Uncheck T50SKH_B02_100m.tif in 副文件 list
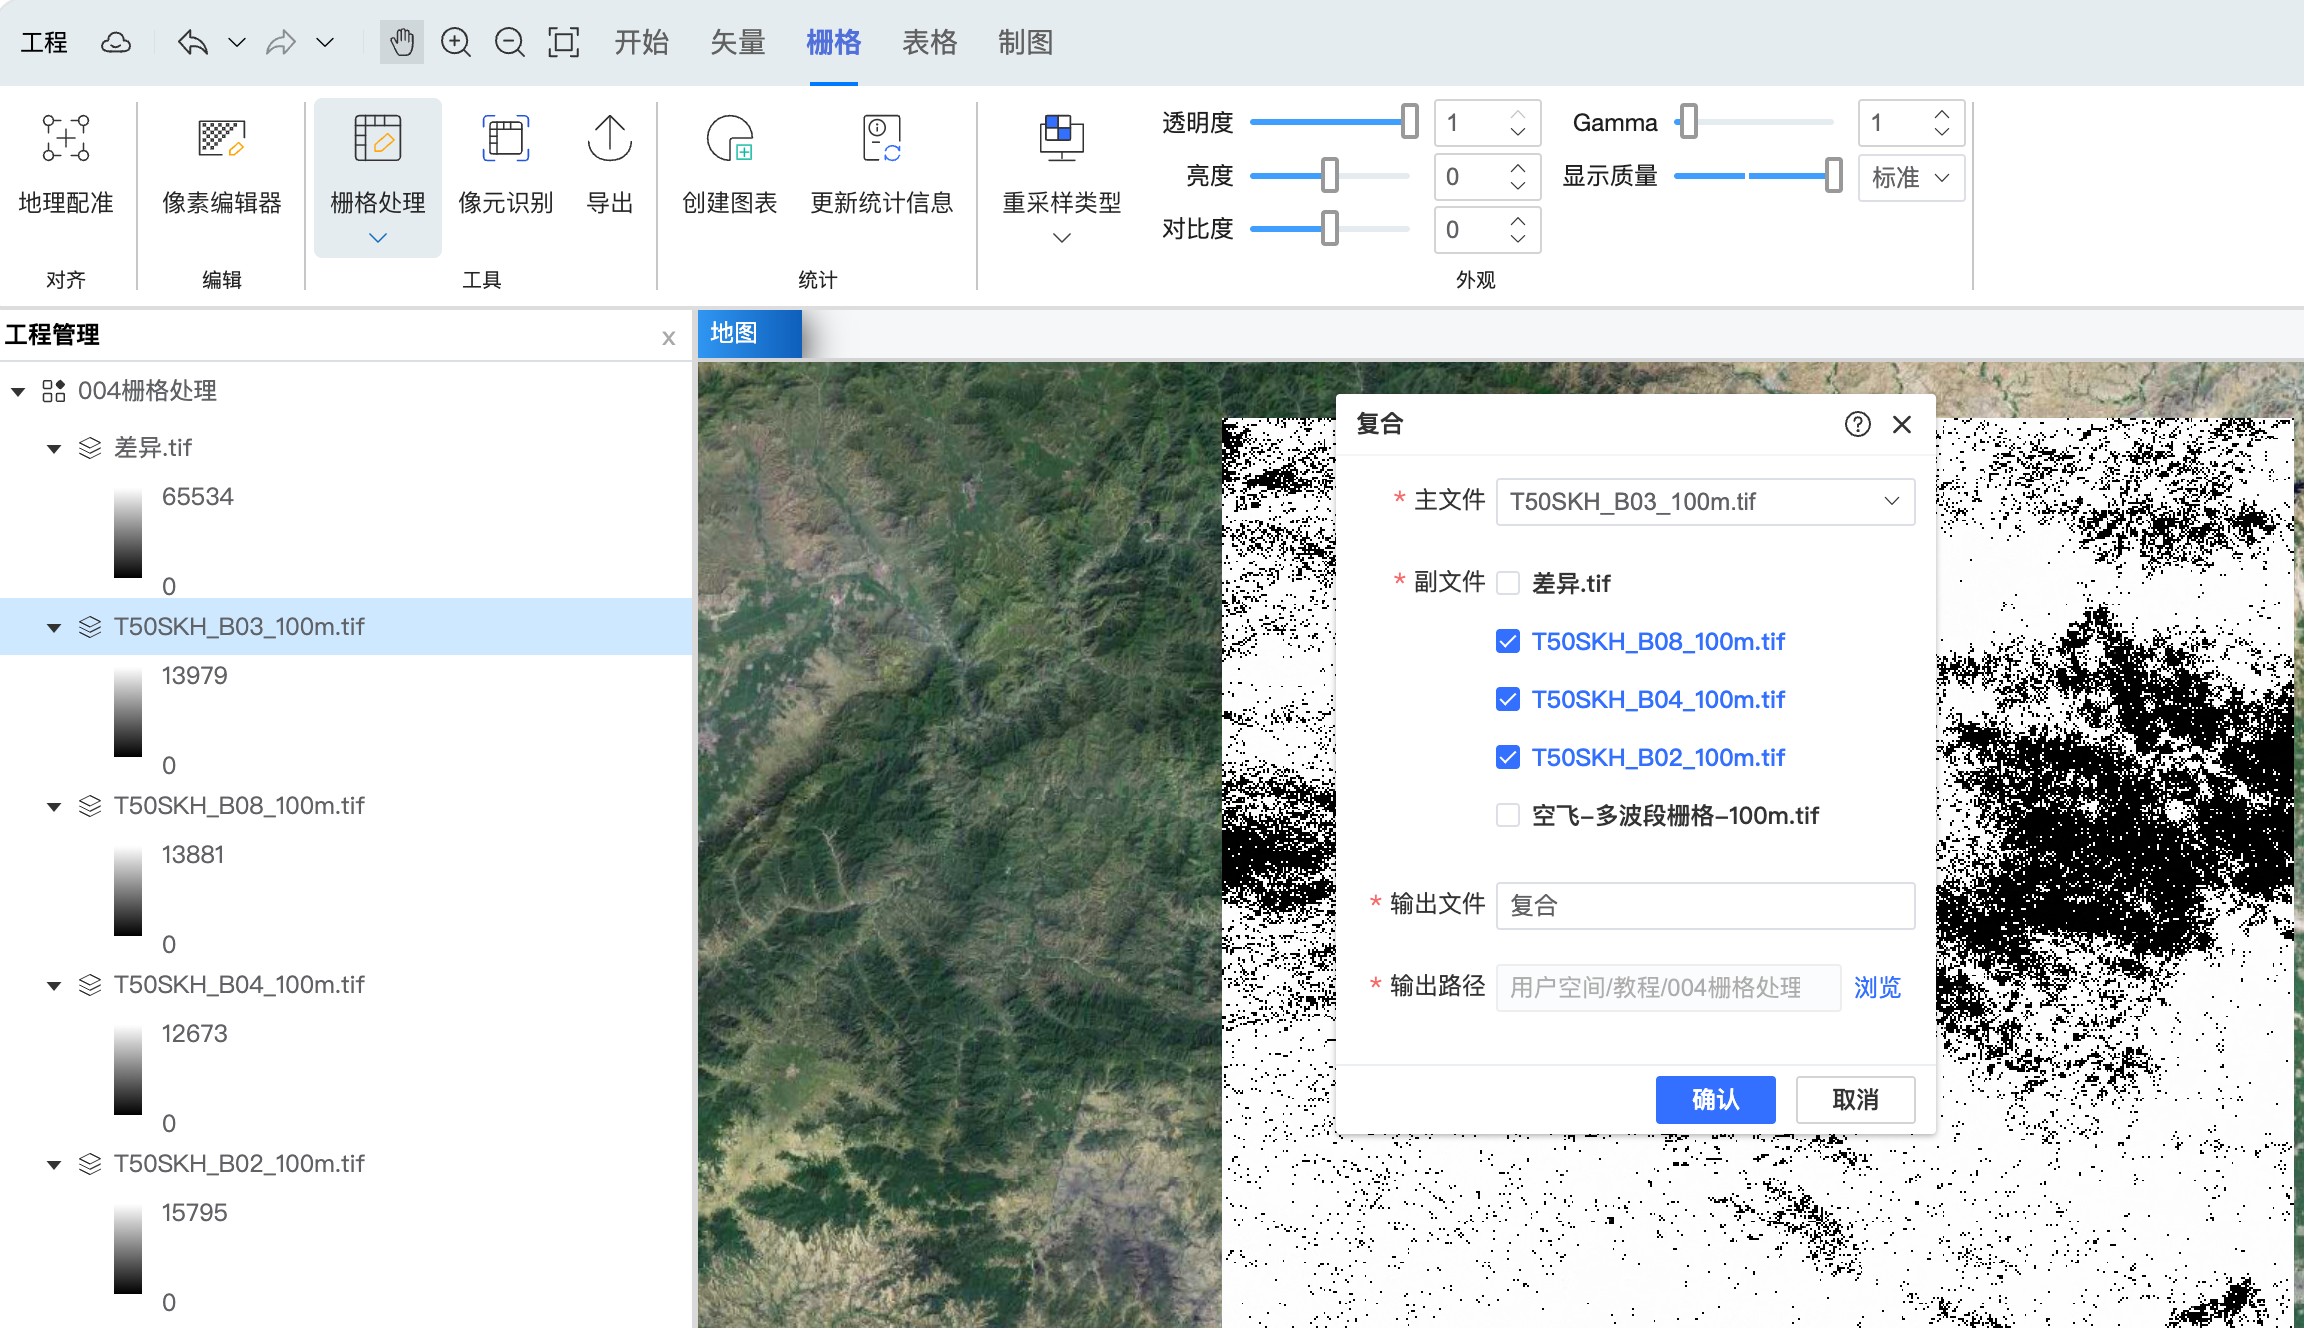Image resolution: width=2304 pixels, height=1328 pixels. click(1508, 757)
